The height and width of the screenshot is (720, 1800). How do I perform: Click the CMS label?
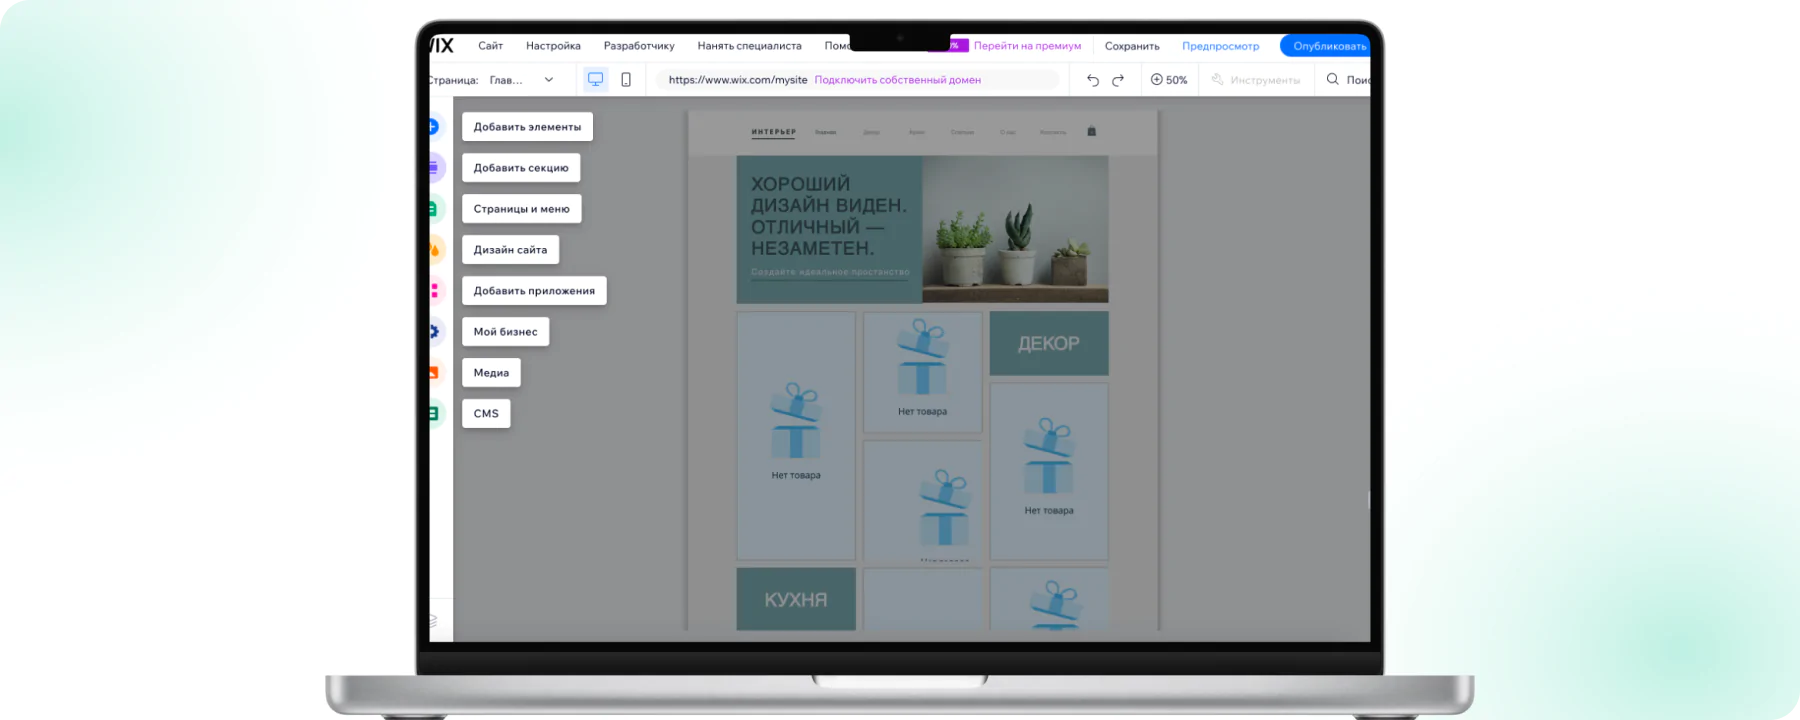[x=486, y=413]
